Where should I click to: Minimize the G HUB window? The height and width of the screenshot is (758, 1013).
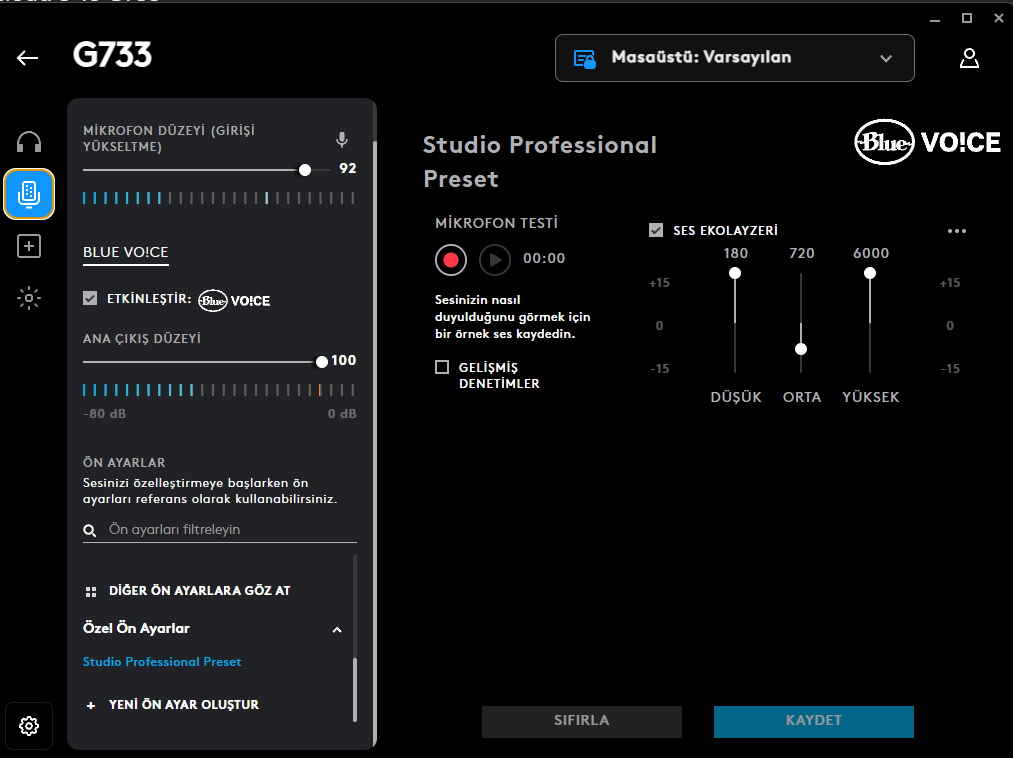click(935, 19)
